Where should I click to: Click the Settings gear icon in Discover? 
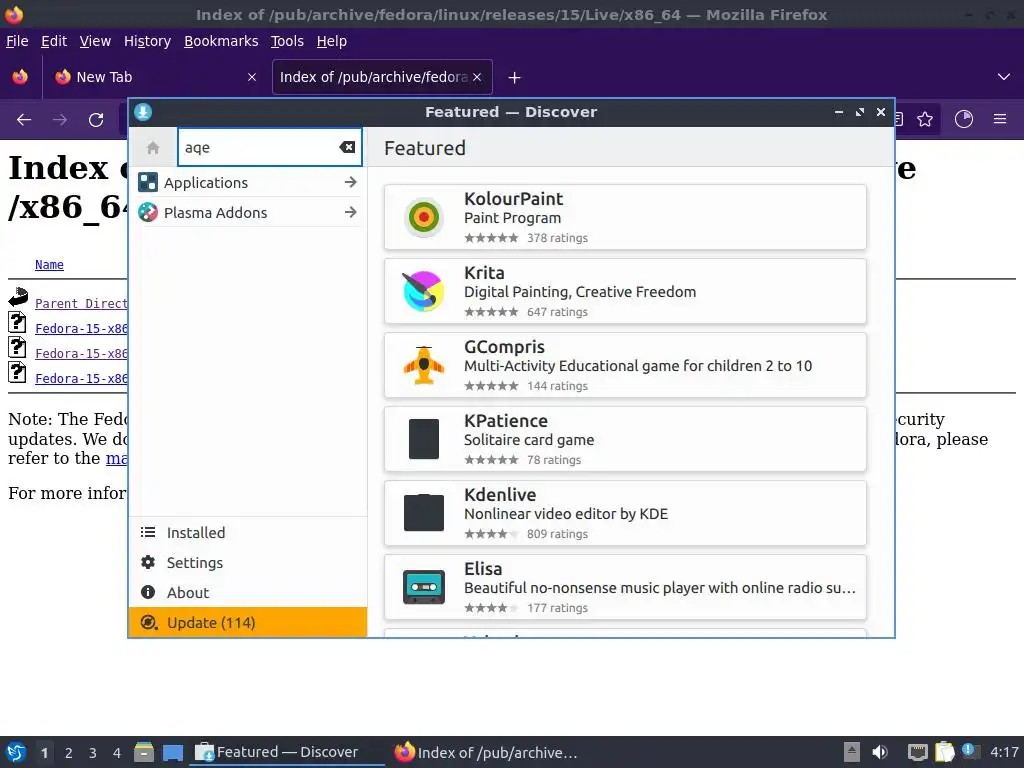(148, 562)
